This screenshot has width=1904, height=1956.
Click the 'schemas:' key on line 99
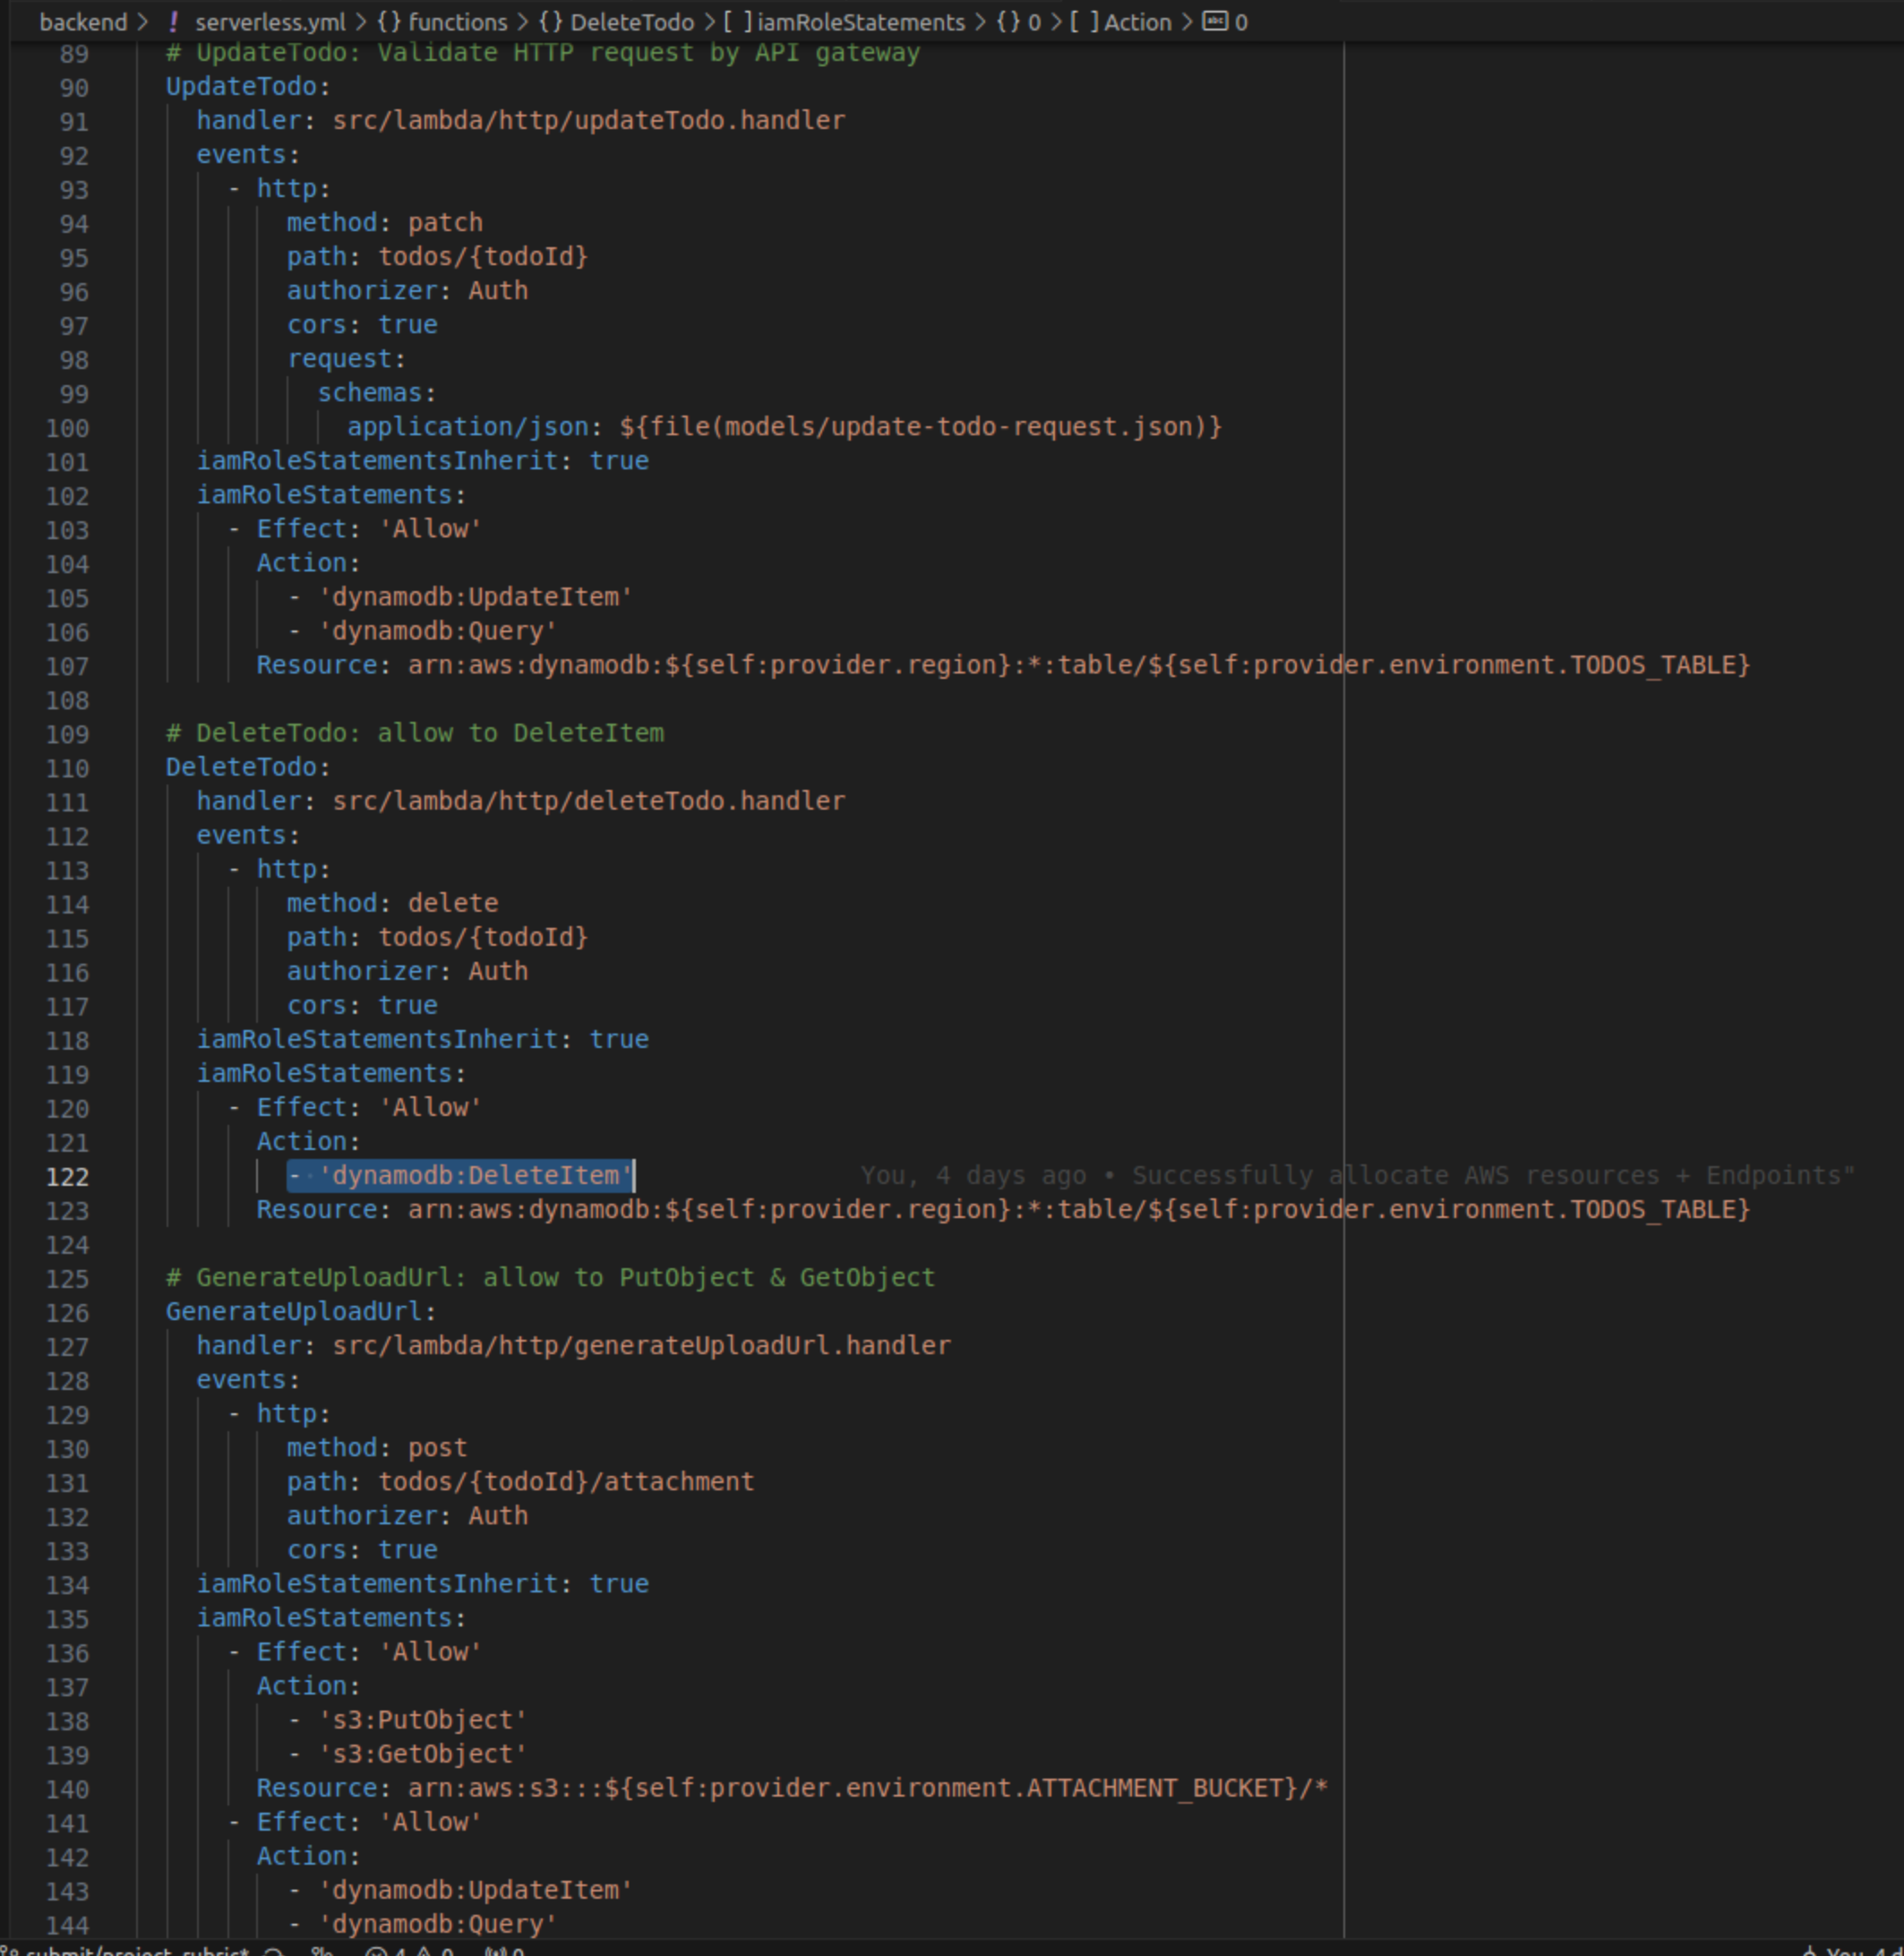[x=377, y=392]
